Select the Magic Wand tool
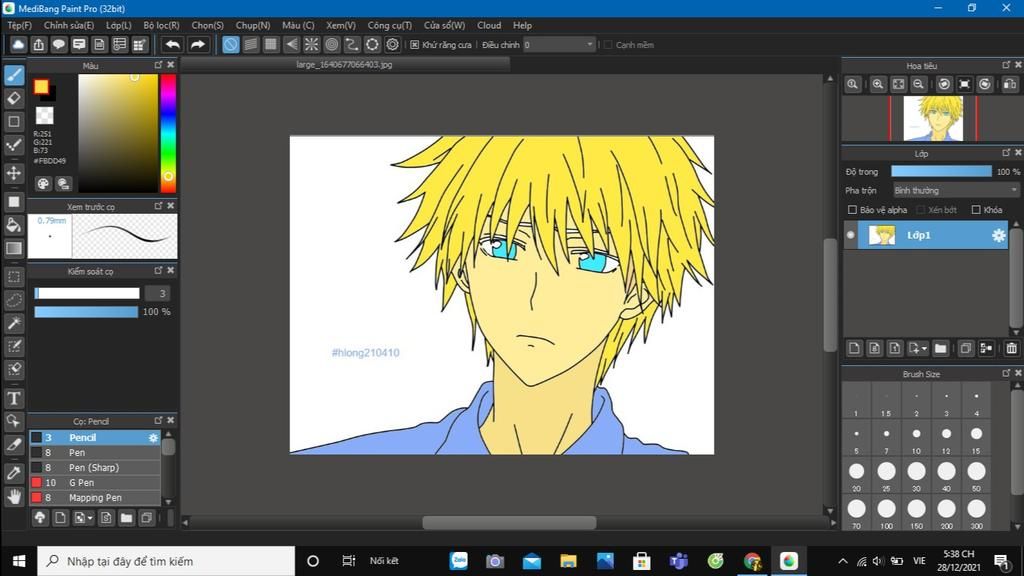This screenshot has width=1024, height=576. (14, 323)
